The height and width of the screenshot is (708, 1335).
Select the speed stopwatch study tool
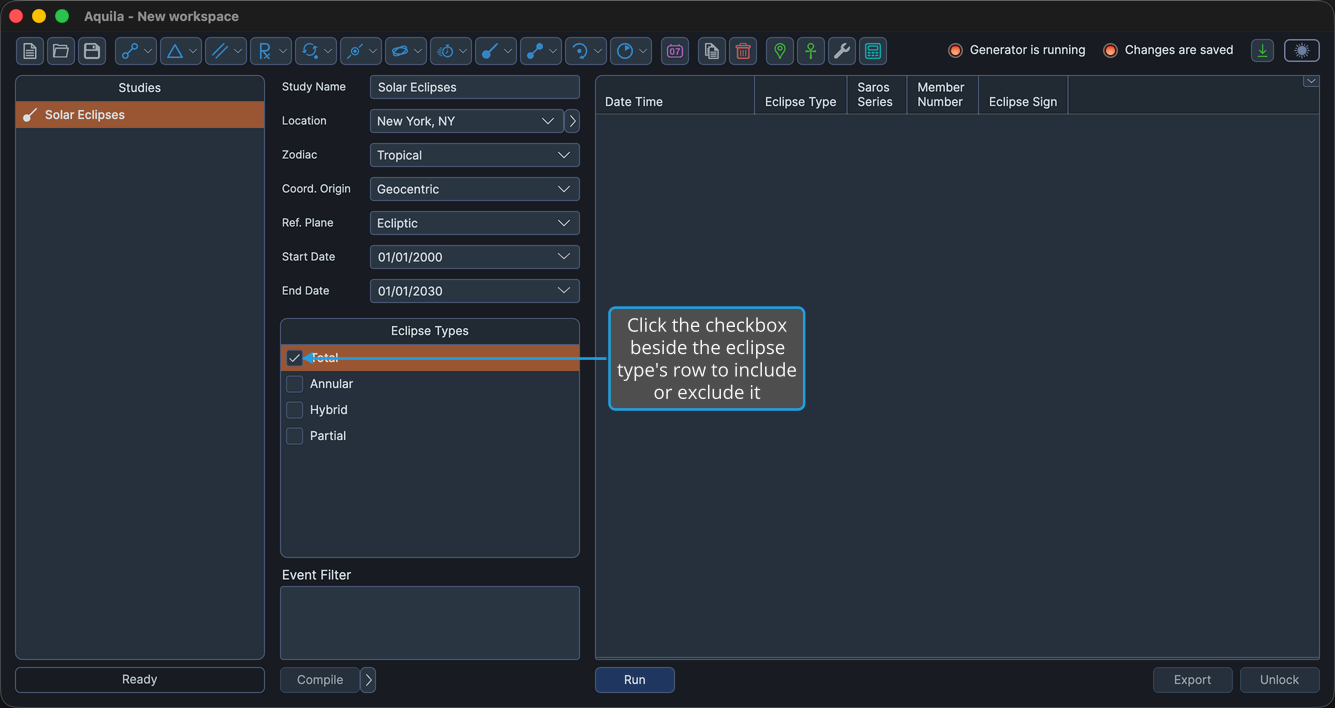(445, 51)
